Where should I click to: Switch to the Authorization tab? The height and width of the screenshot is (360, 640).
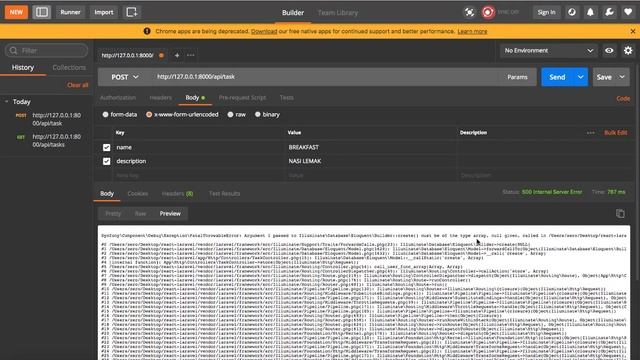click(x=118, y=98)
